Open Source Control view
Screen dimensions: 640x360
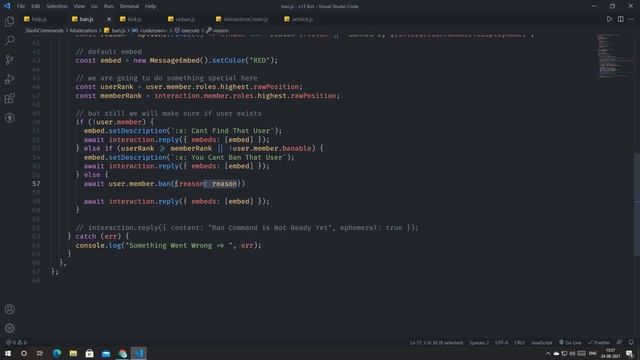[x=9, y=60]
